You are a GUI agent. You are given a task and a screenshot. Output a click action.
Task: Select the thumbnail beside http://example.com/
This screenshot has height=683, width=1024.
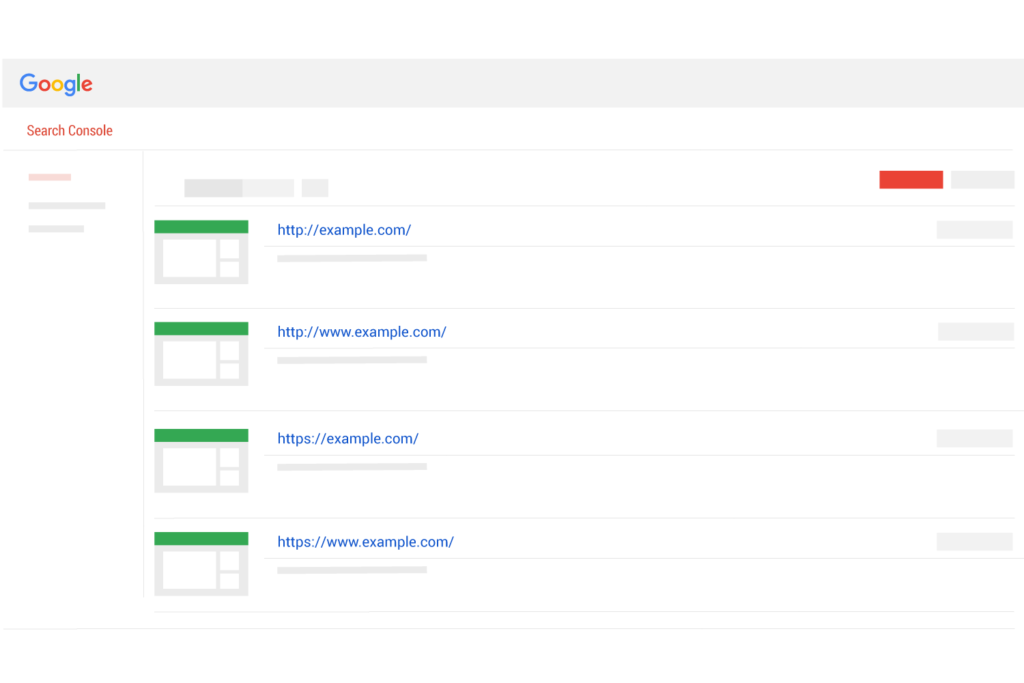click(x=200, y=252)
